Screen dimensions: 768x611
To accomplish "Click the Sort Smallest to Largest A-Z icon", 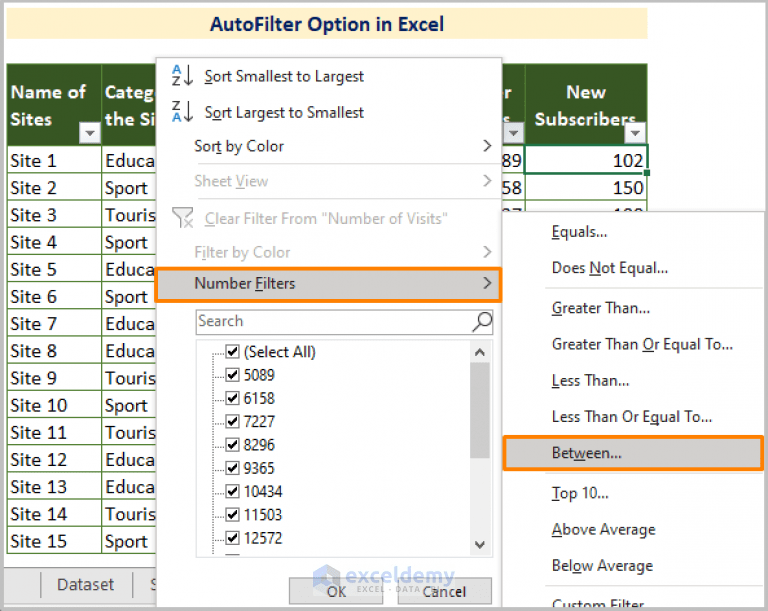I will click(x=182, y=76).
